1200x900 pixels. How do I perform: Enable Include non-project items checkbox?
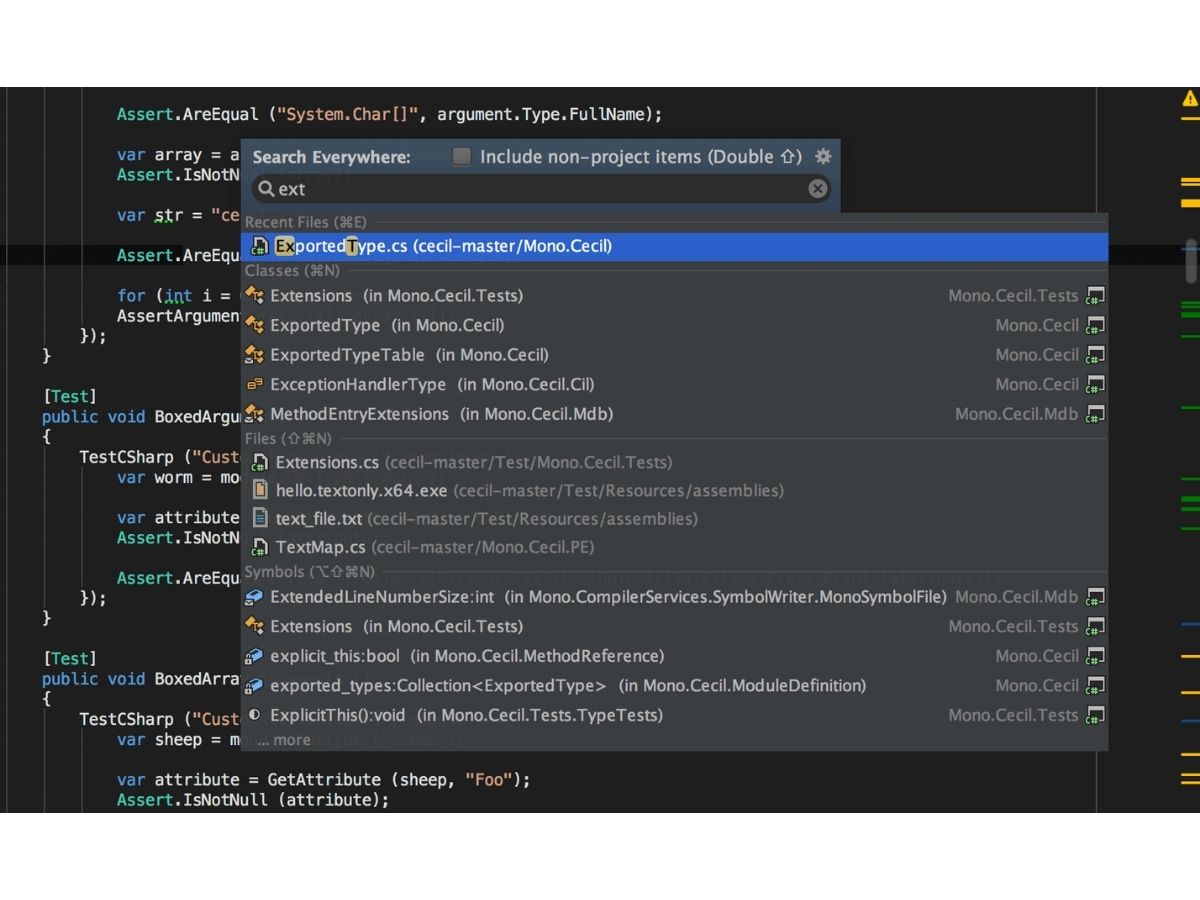(x=461, y=156)
